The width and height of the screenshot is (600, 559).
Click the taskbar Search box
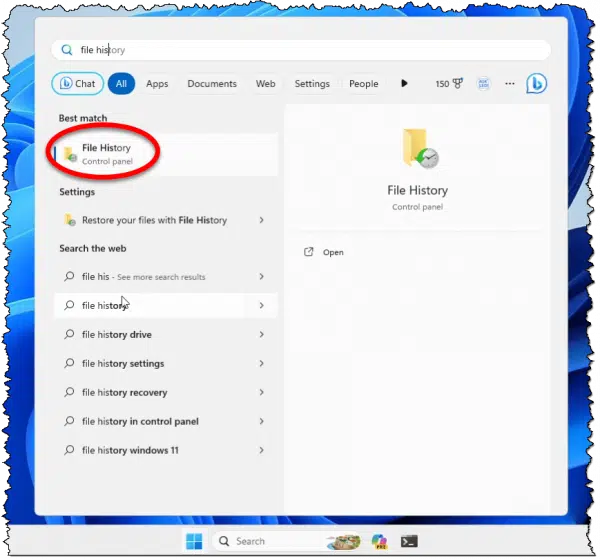click(287, 541)
